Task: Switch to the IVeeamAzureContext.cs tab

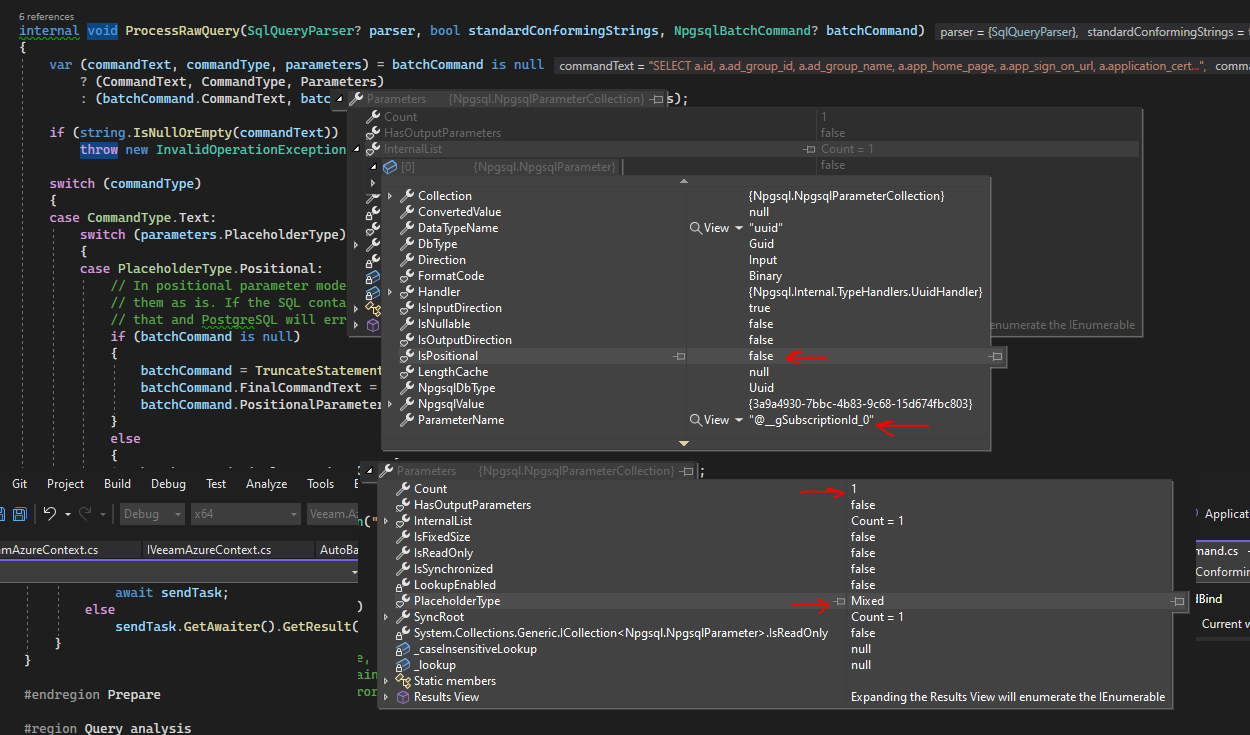Action: pos(208,550)
